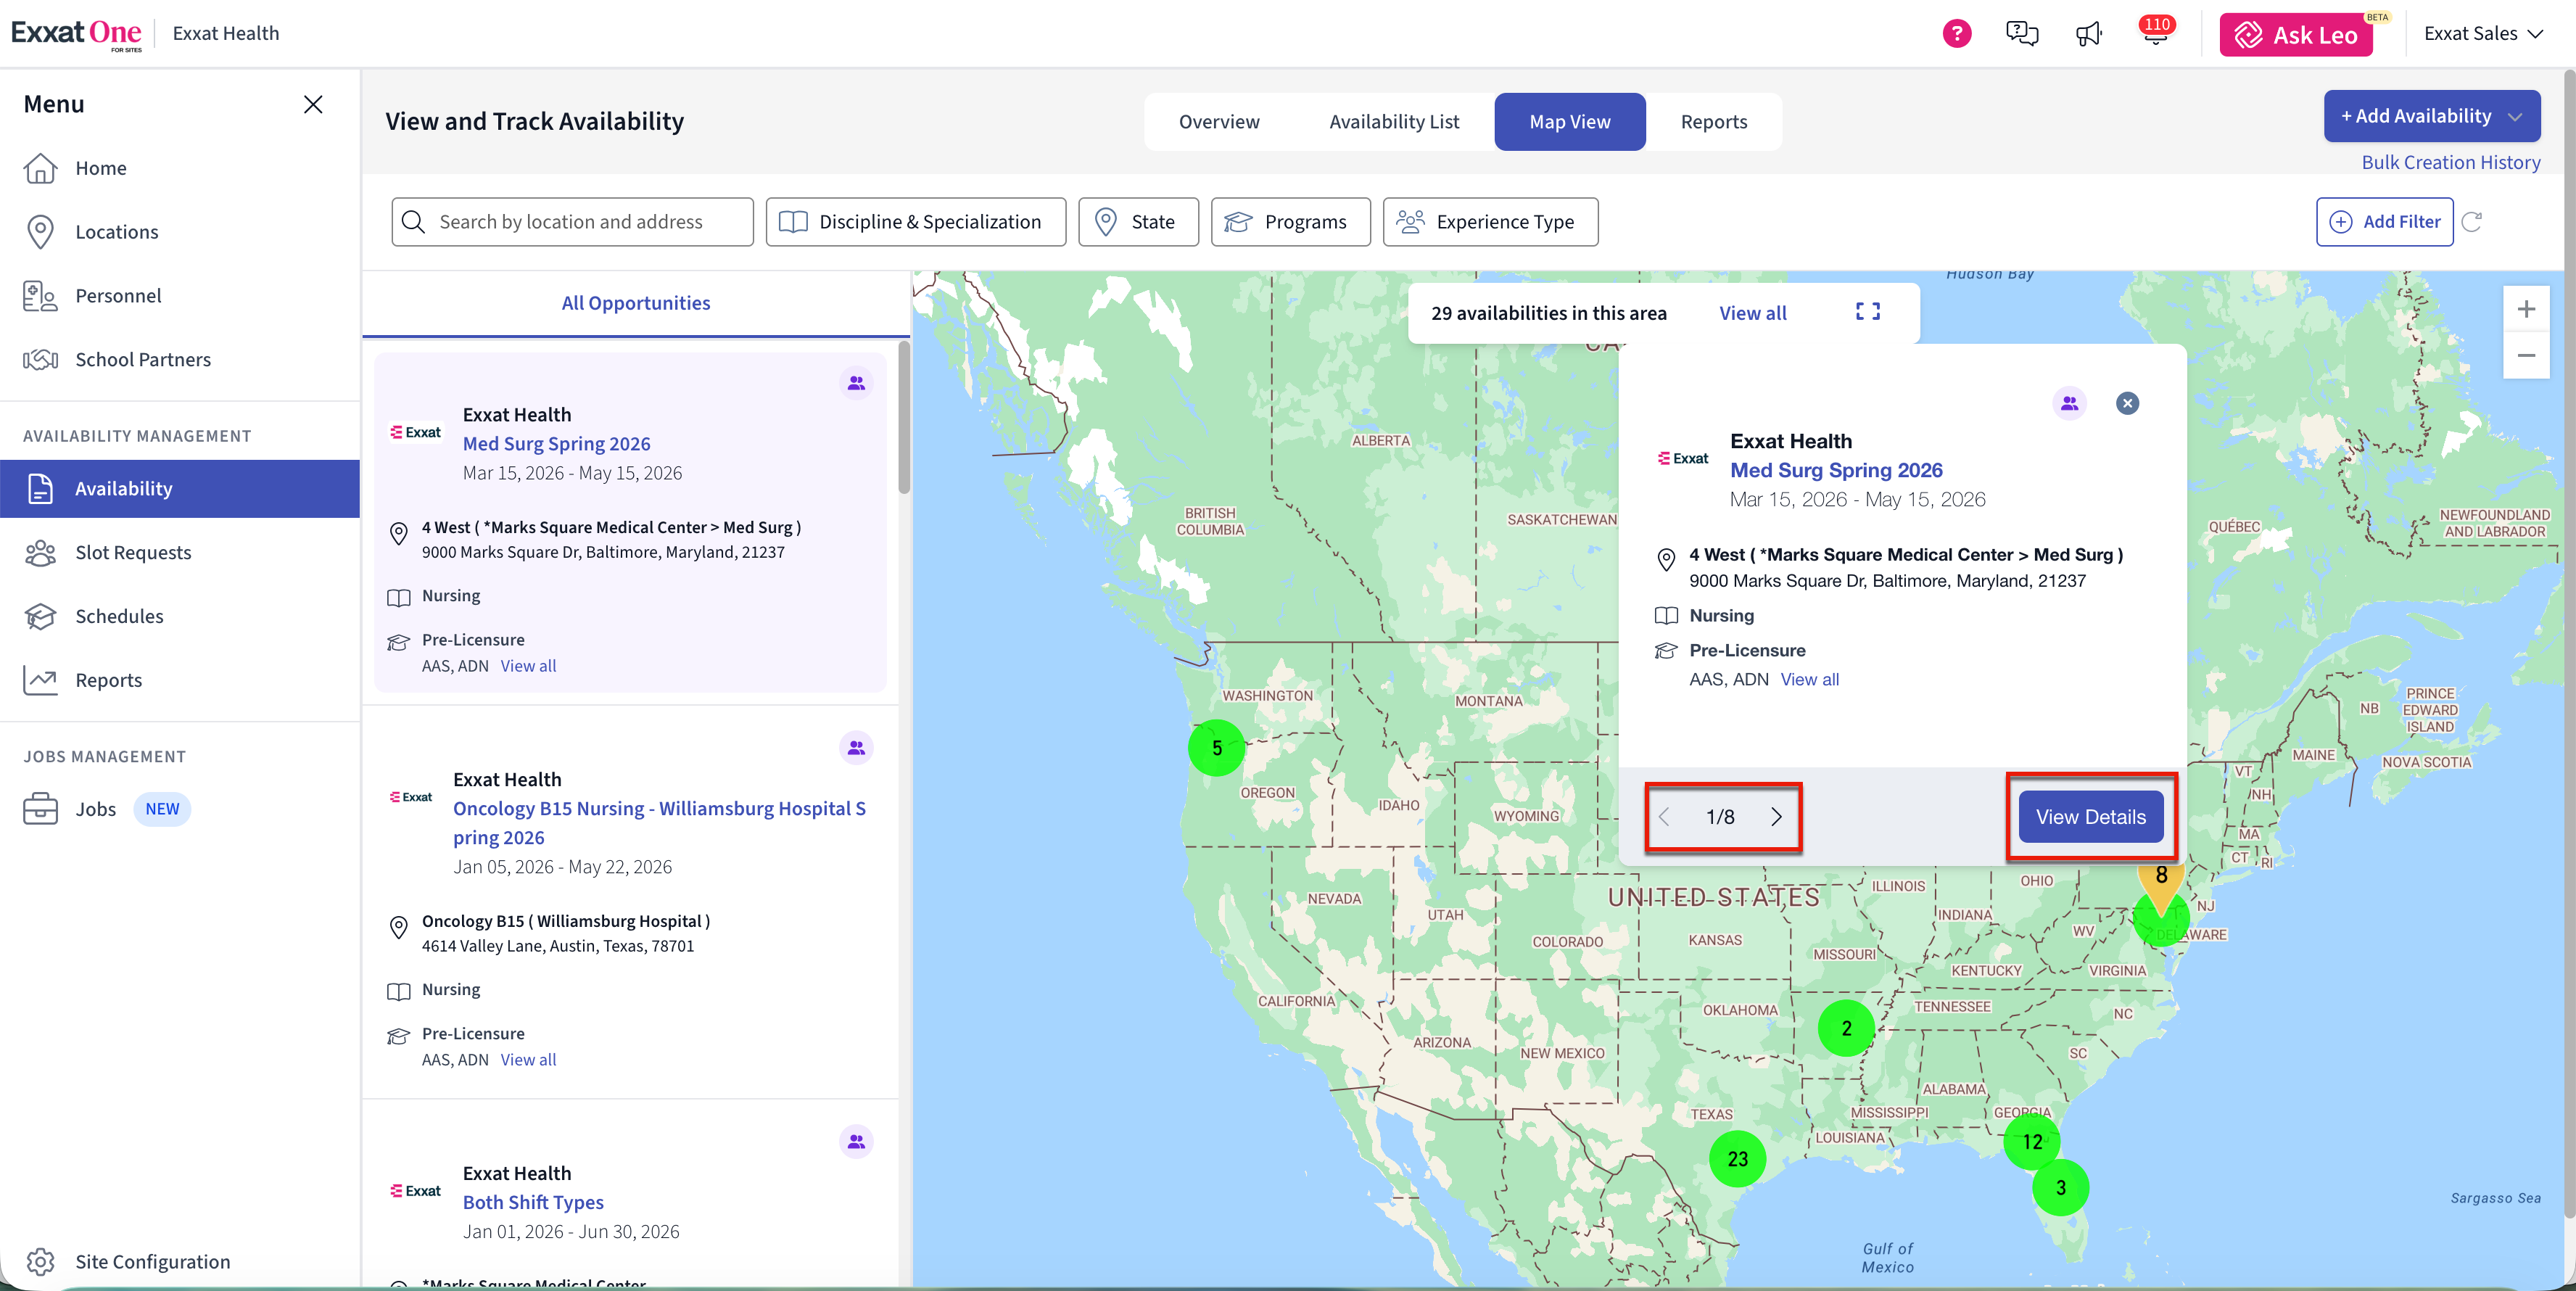Open the State filter dropdown
2576x1291 pixels.
(1137, 222)
